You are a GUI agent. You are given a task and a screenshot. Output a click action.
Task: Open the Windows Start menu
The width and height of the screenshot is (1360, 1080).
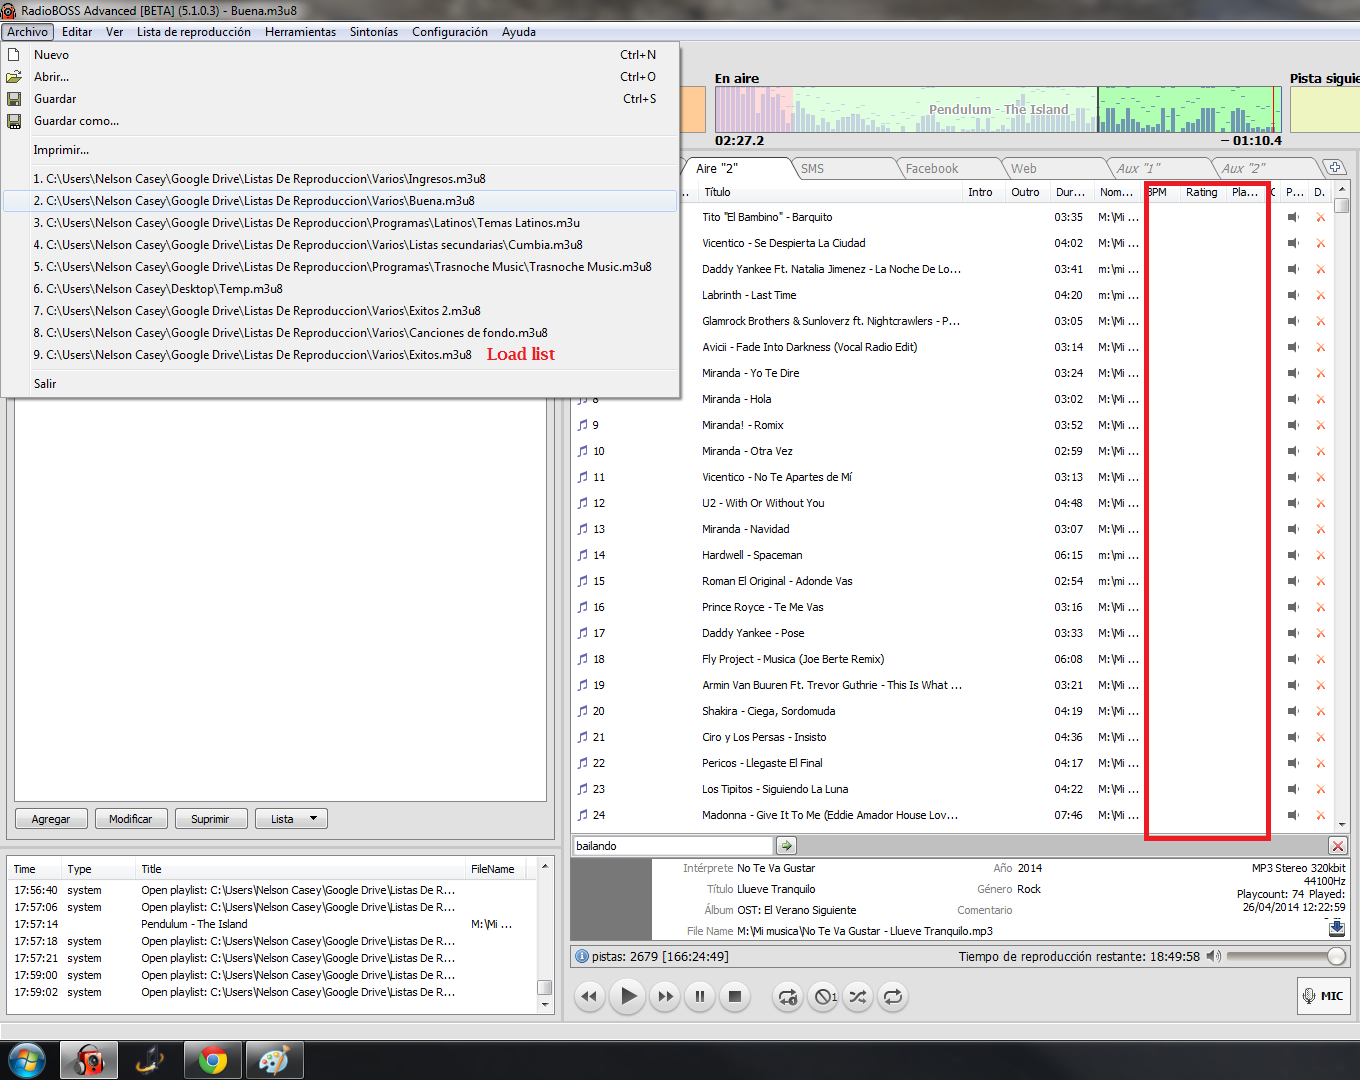click(26, 1060)
